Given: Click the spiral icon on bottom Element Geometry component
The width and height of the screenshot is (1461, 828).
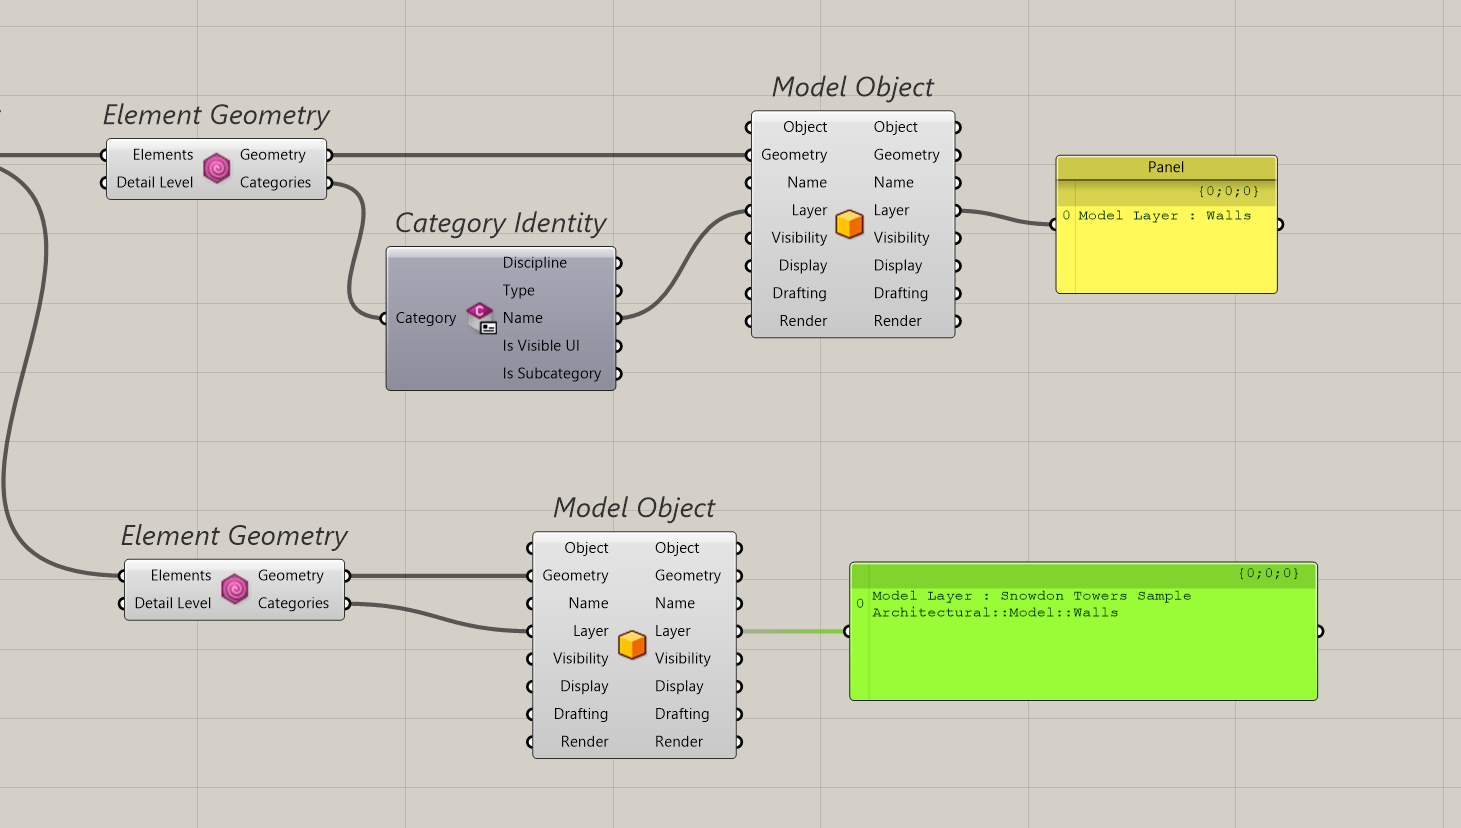Looking at the screenshot, I should point(234,590).
